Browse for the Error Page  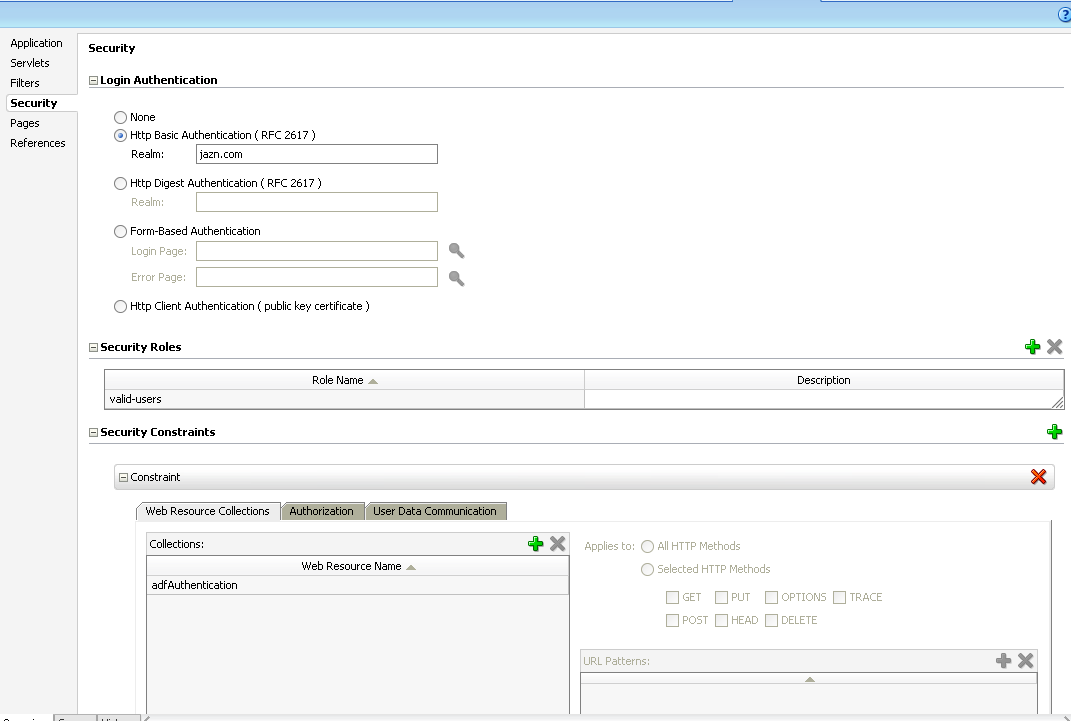[x=456, y=278]
